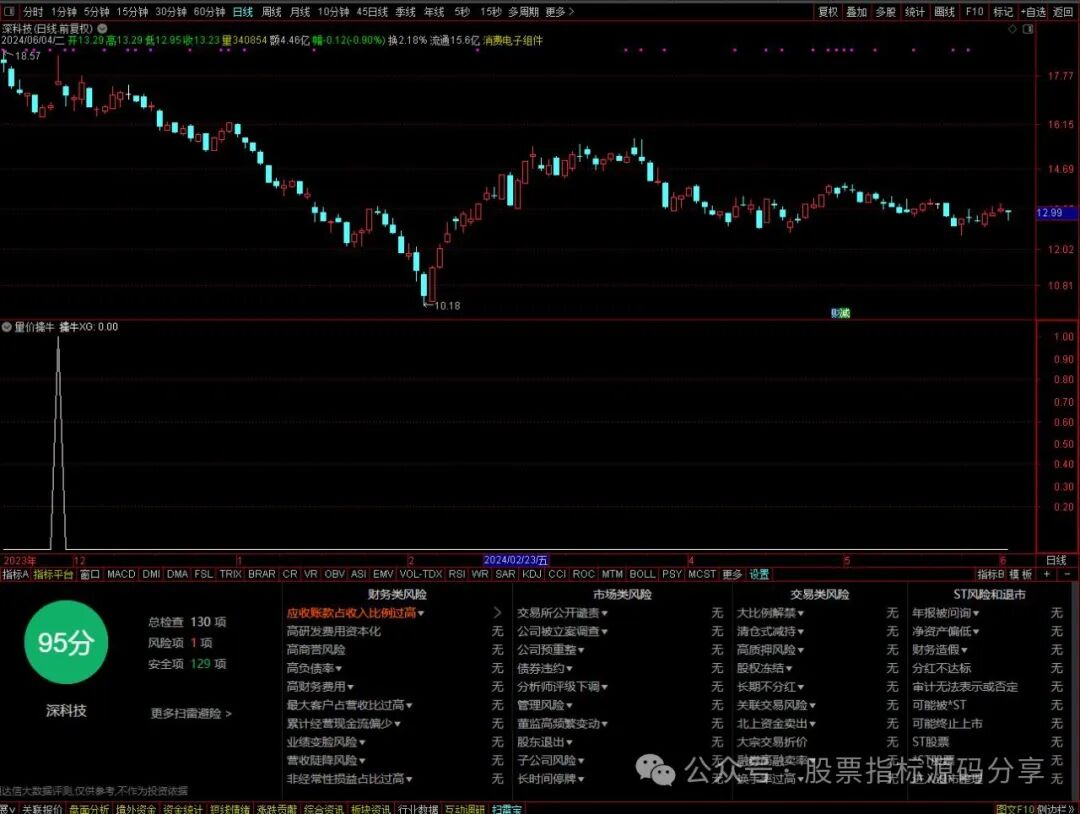Click the 统计 statistics button
1080x814 pixels.
pyautogui.click(x=915, y=12)
